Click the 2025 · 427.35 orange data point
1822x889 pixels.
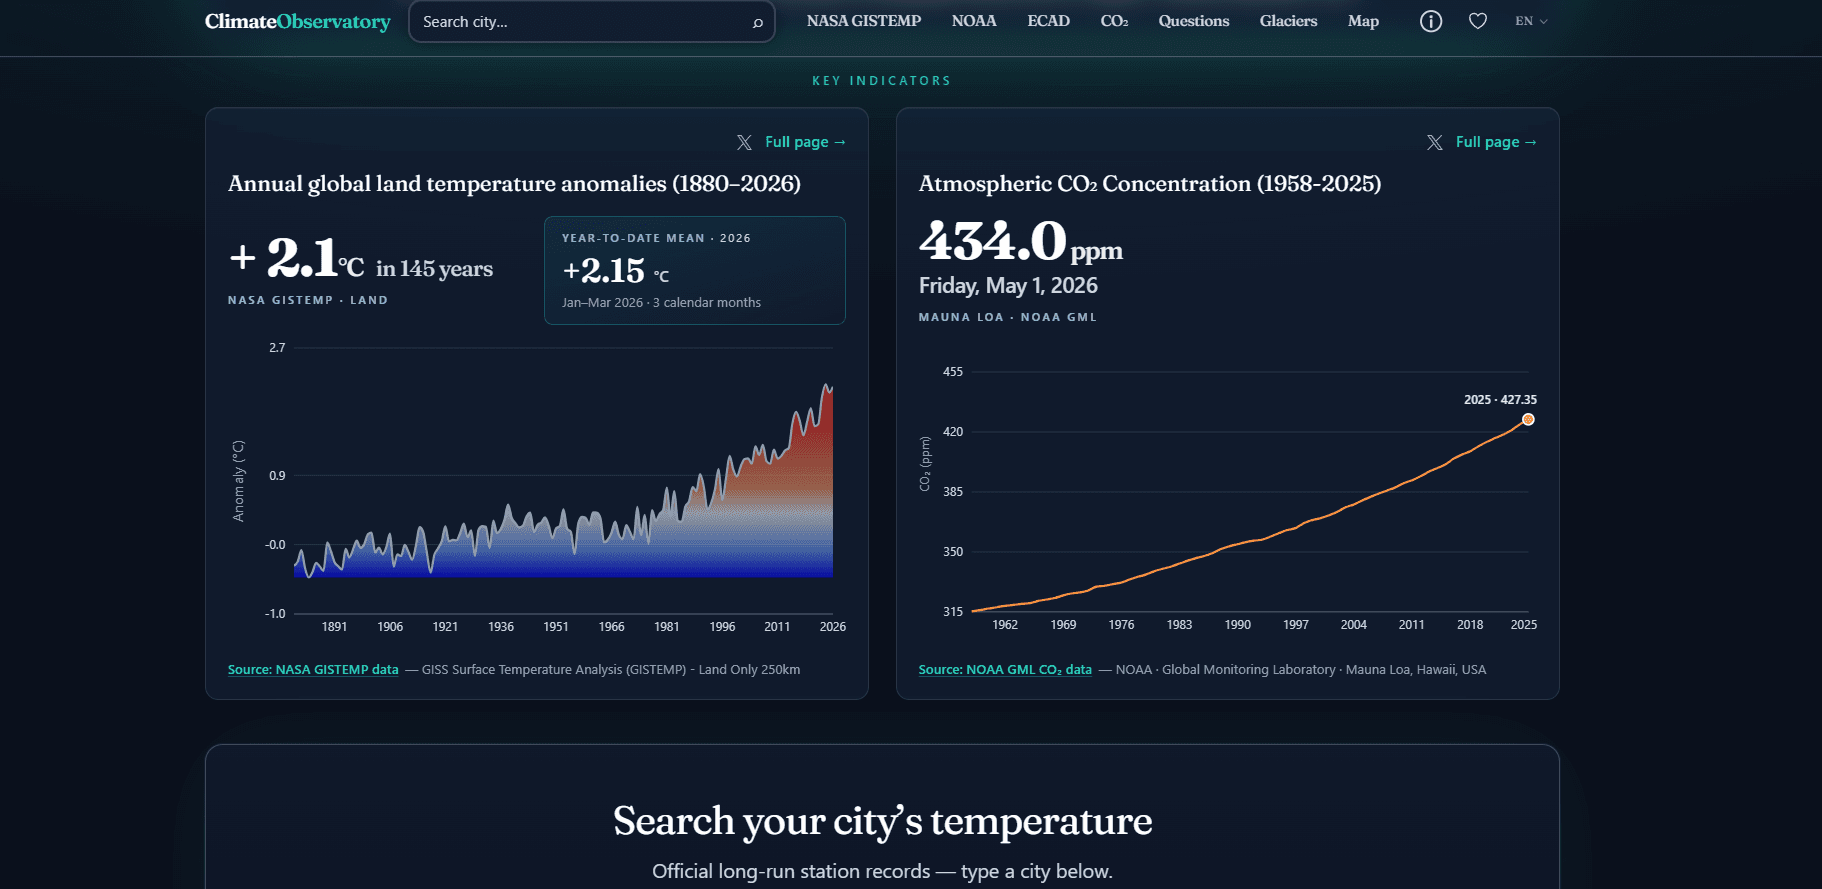coord(1528,419)
